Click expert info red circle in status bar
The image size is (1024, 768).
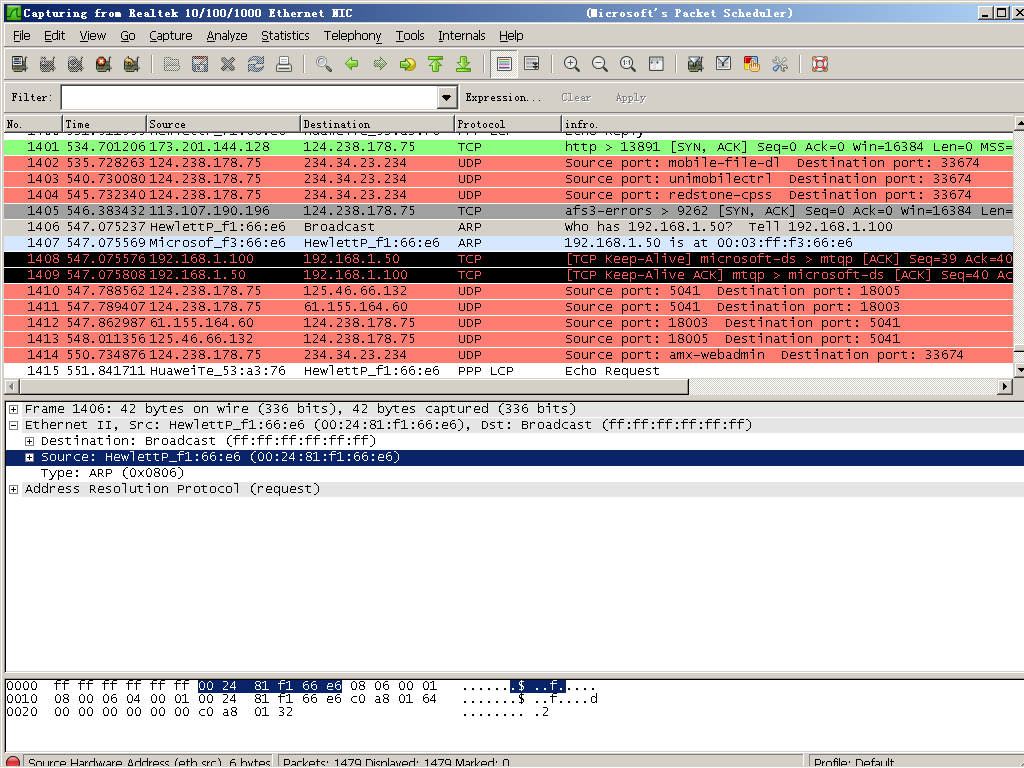(13, 762)
